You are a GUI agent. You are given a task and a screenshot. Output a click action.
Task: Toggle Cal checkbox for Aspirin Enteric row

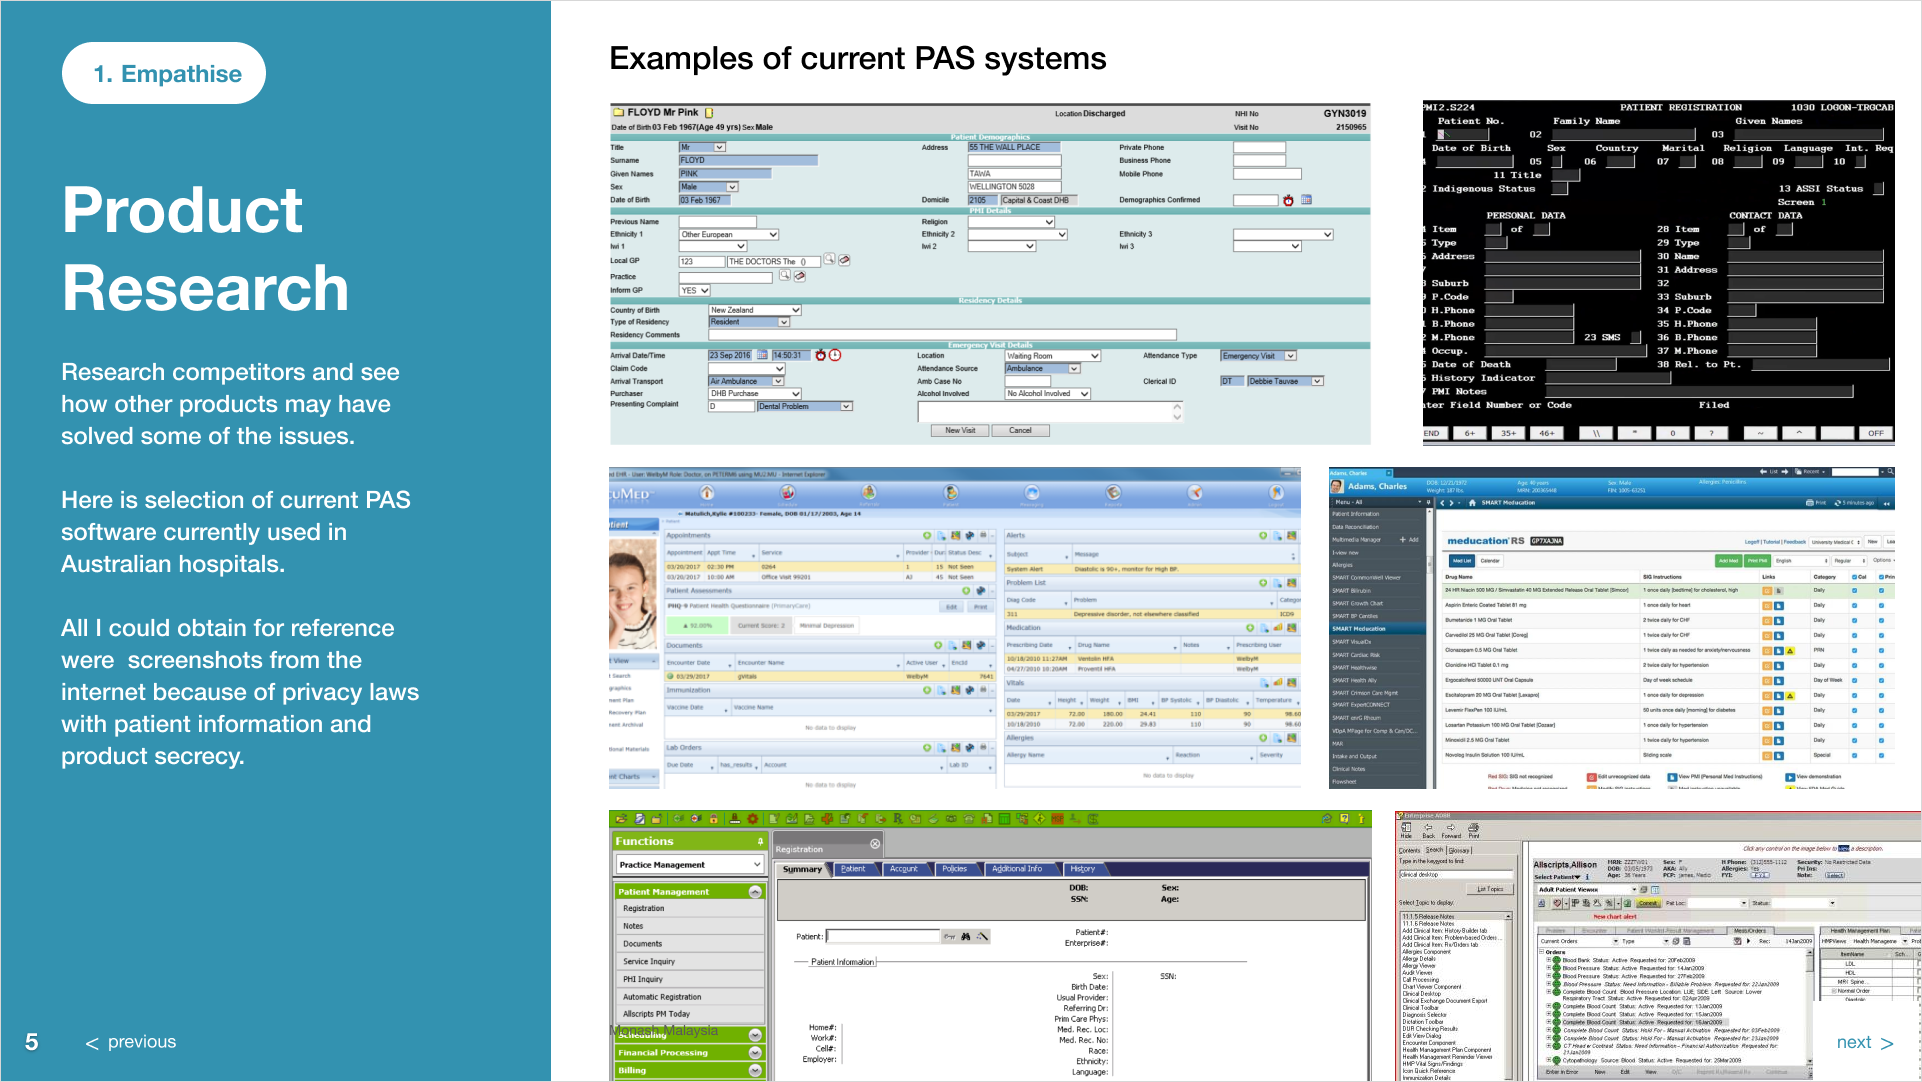pyautogui.click(x=1854, y=605)
